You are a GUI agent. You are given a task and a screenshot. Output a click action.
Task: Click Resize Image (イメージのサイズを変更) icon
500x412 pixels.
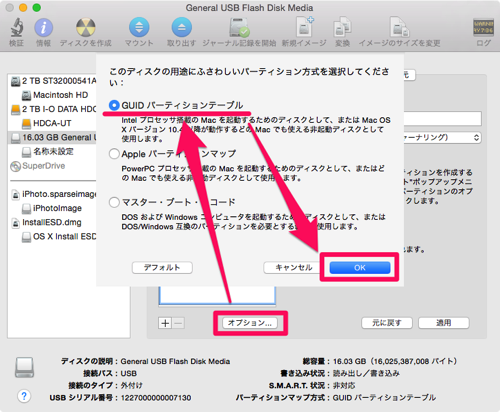[x=399, y=27]
